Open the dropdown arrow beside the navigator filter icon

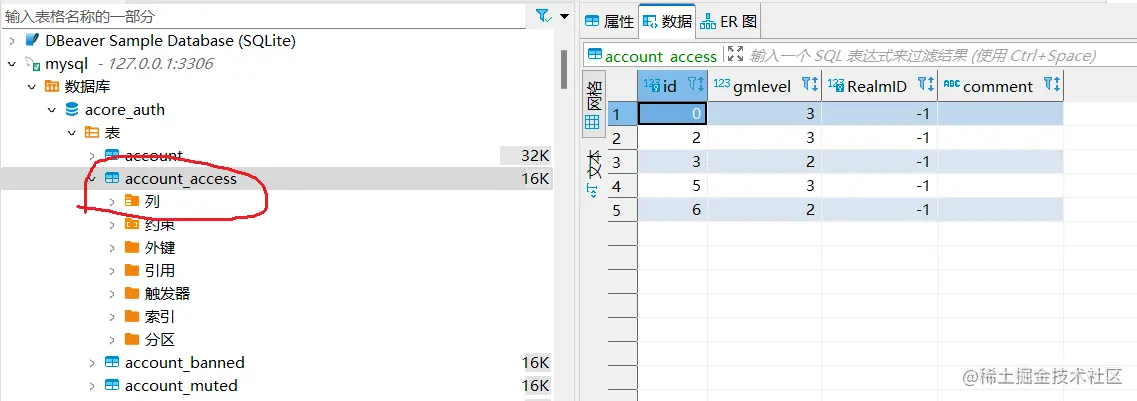pos(565,16)
